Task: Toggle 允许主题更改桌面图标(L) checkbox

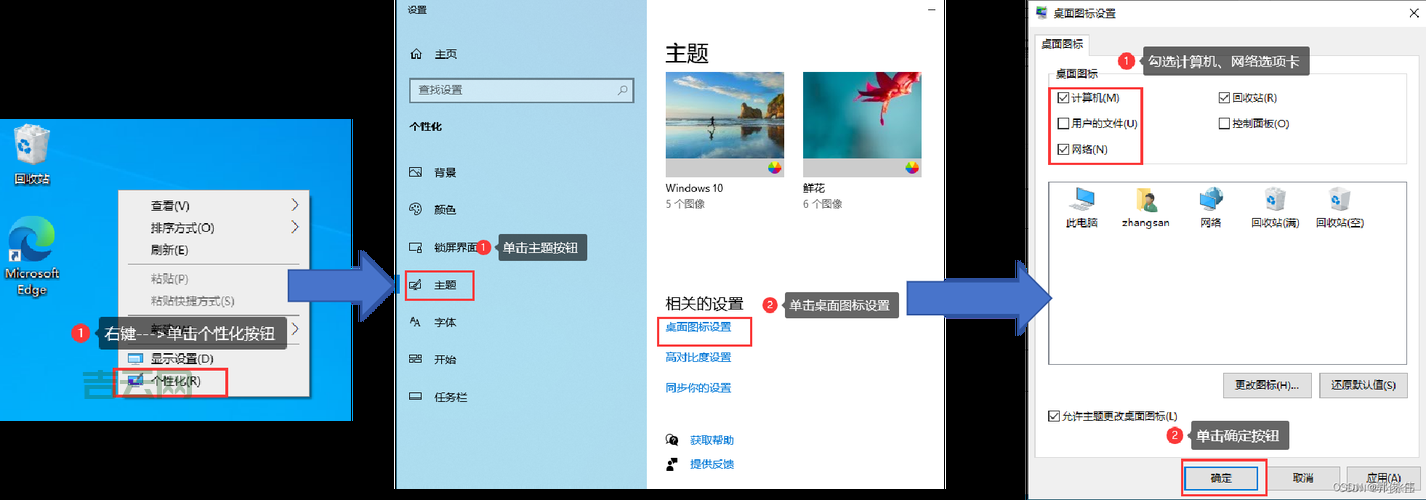Action: point(1053,416)
